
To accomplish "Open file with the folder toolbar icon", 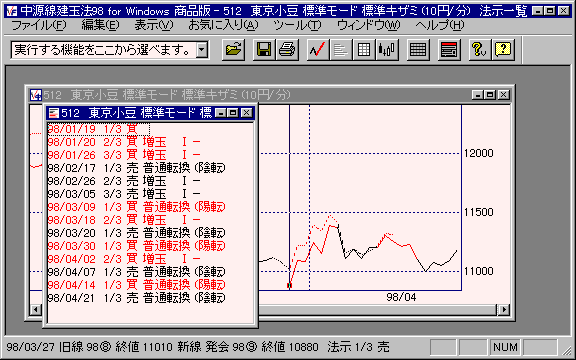I will (233, 50).
